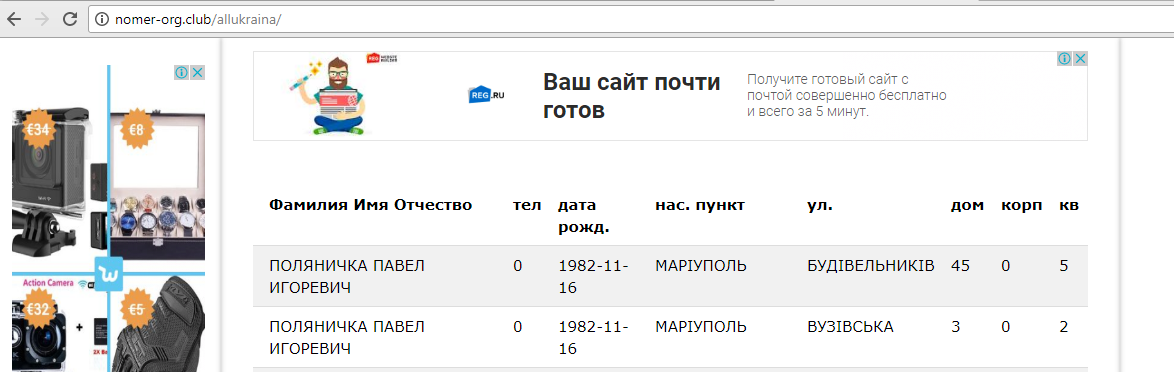Click the browser forward arrow
The width and height of the screenshot is (1174, 372).
coord(42,19)
